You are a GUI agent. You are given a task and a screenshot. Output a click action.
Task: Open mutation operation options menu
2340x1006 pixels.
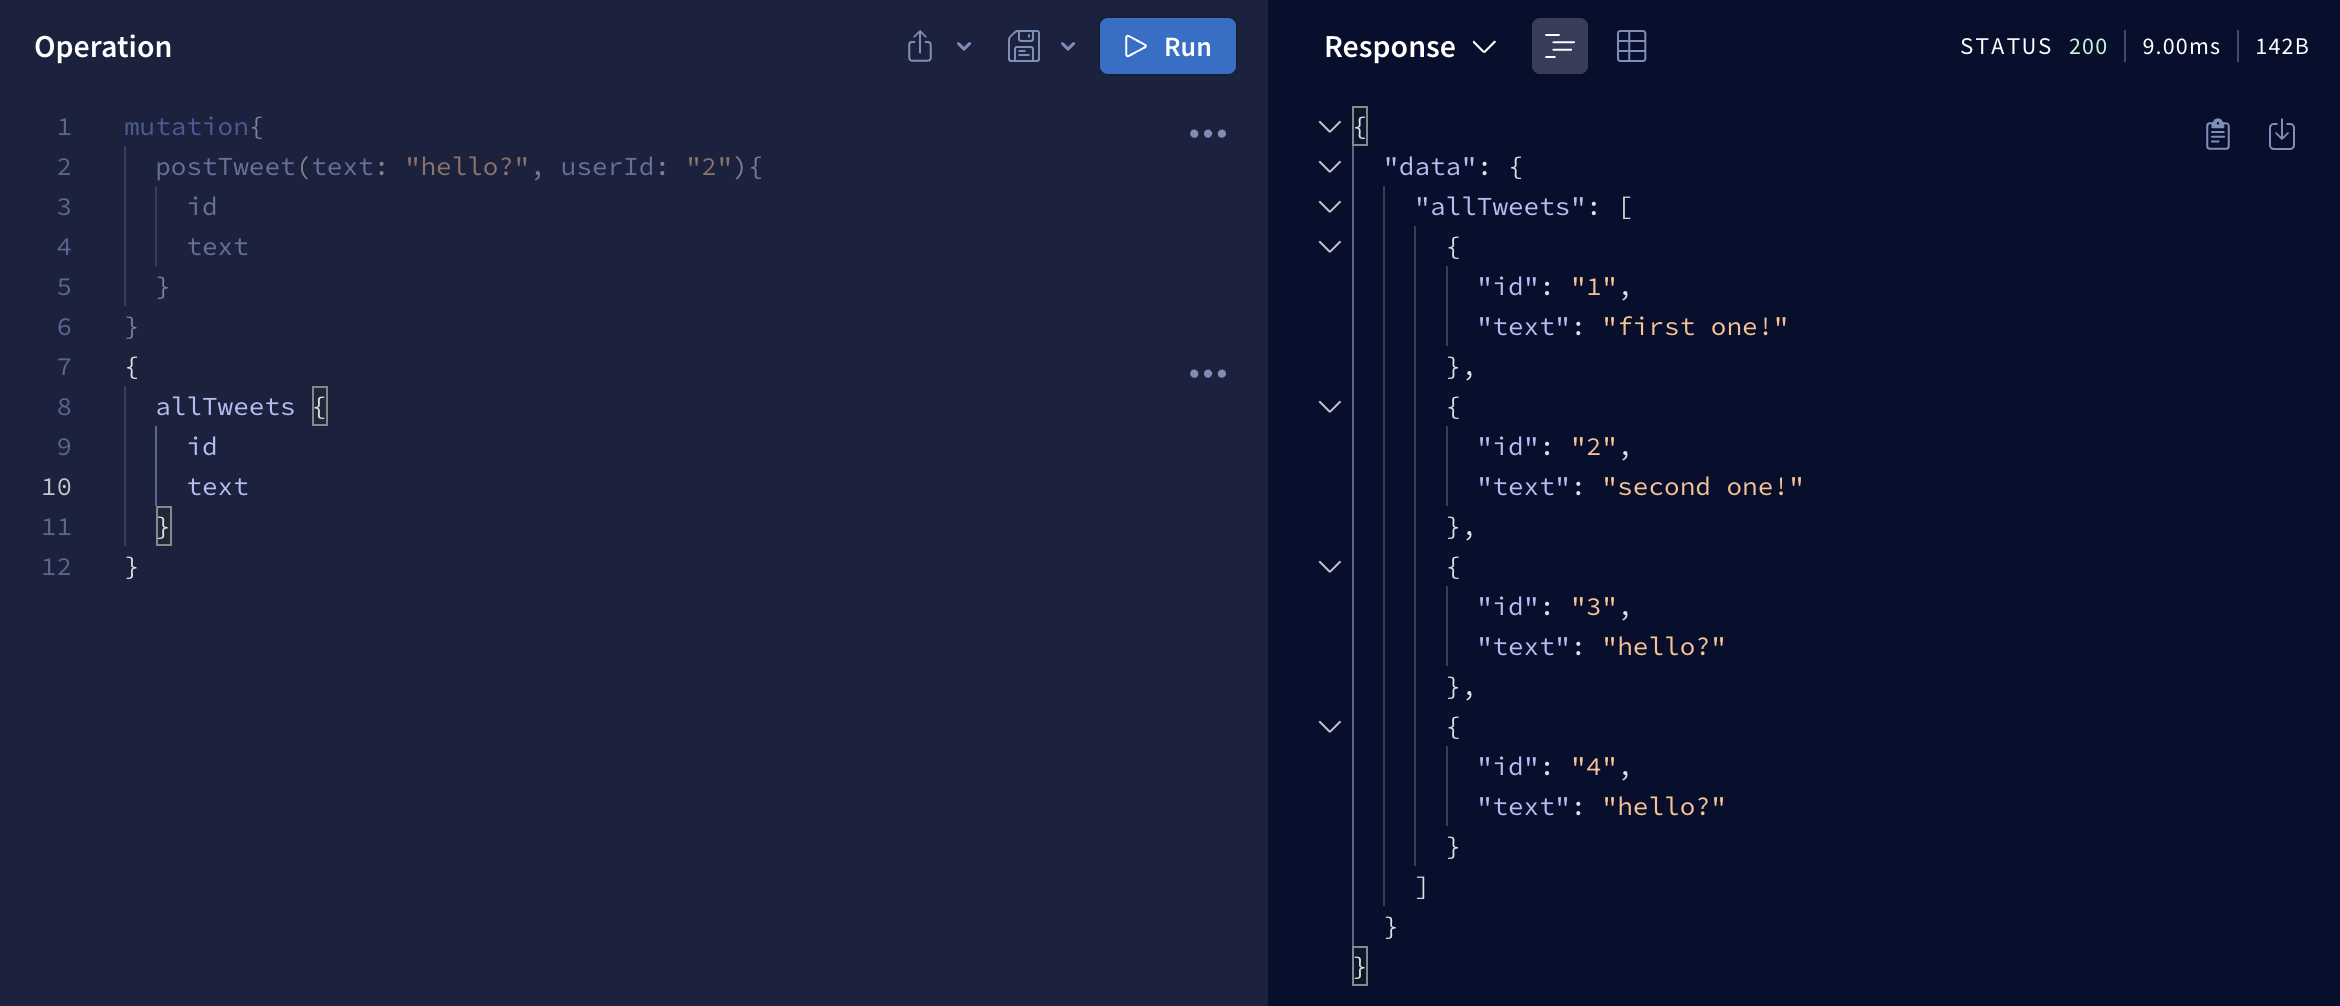pos(1208,133)
